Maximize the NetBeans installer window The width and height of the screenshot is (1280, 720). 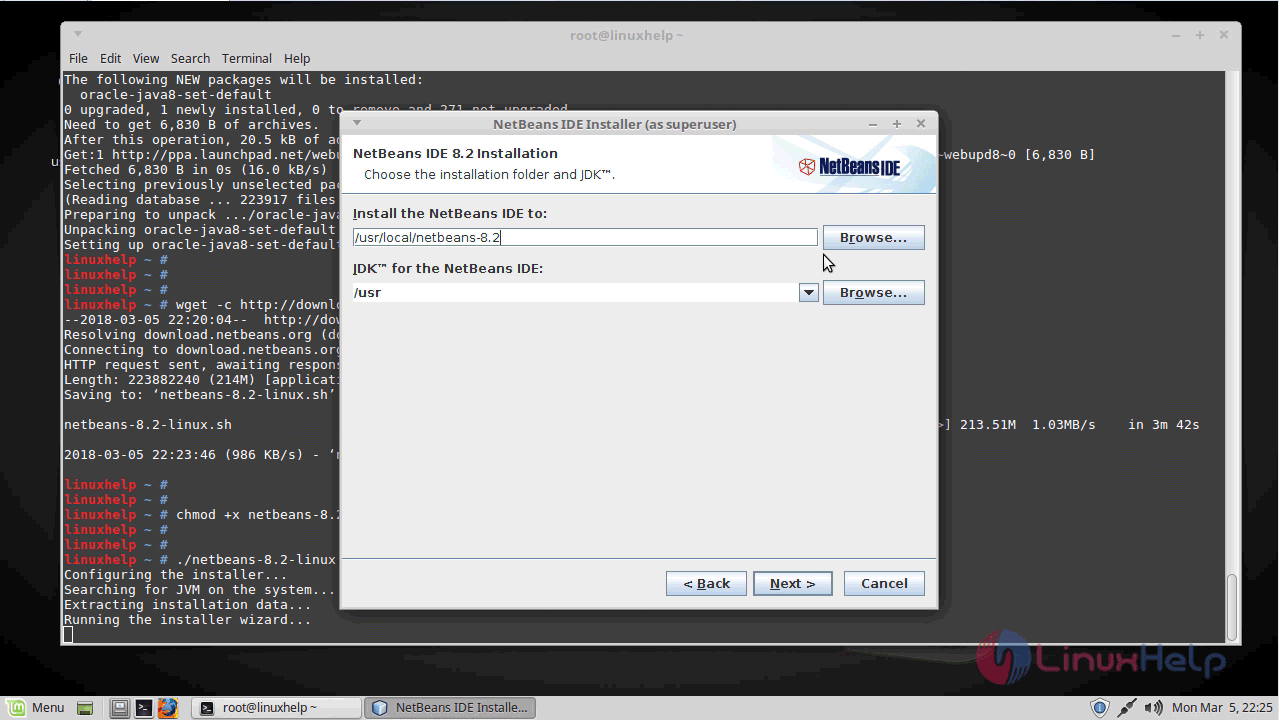click(x=897, y=124)
